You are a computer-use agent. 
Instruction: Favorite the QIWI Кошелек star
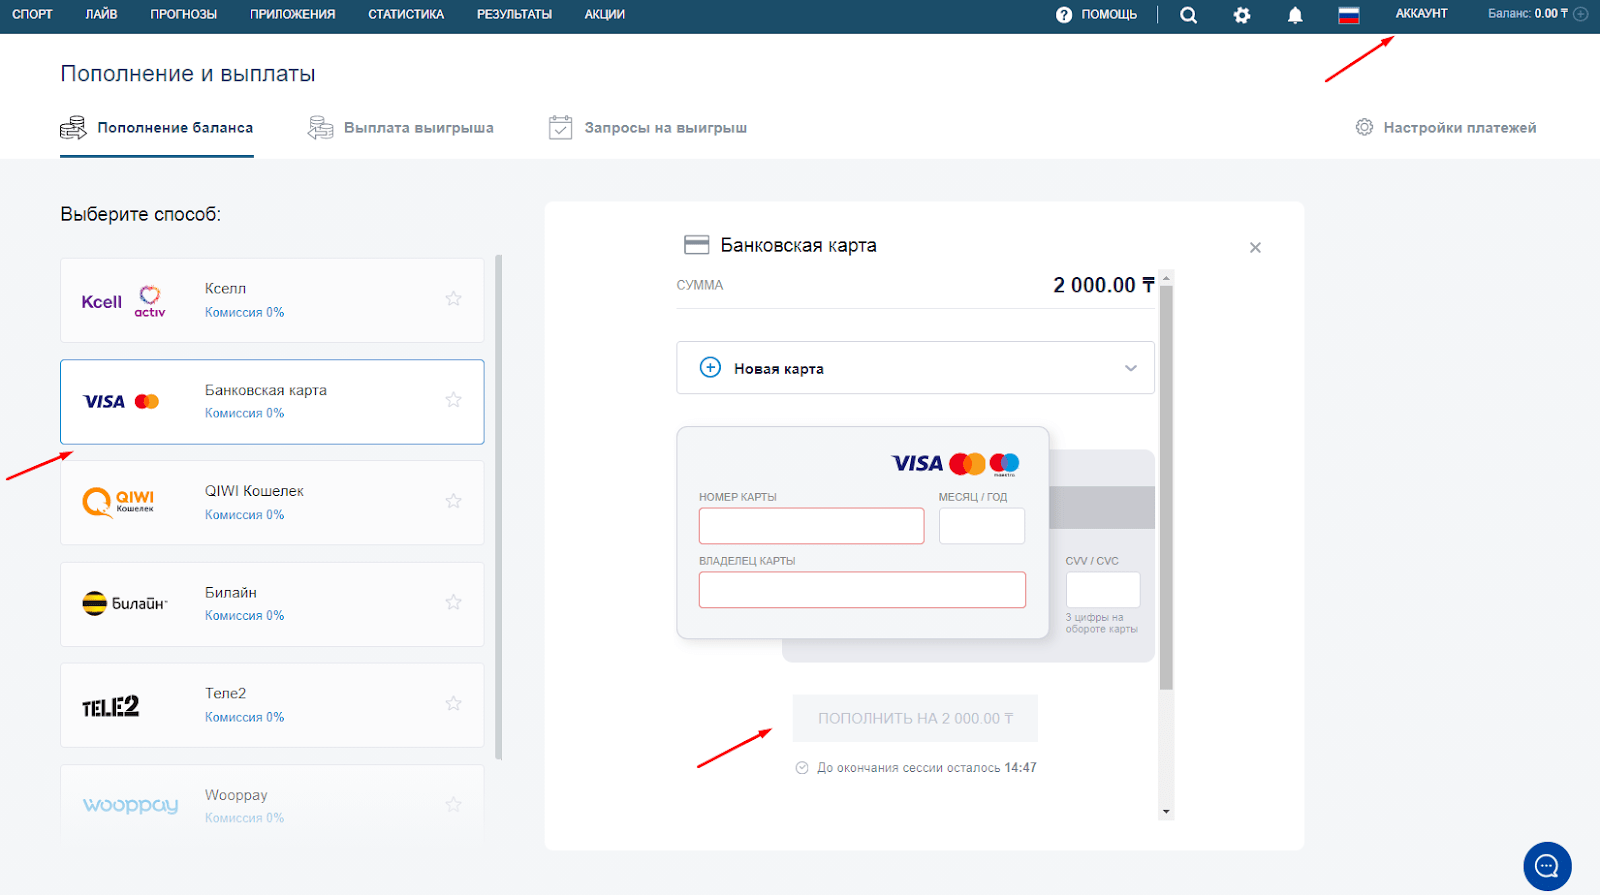point(454,501)
